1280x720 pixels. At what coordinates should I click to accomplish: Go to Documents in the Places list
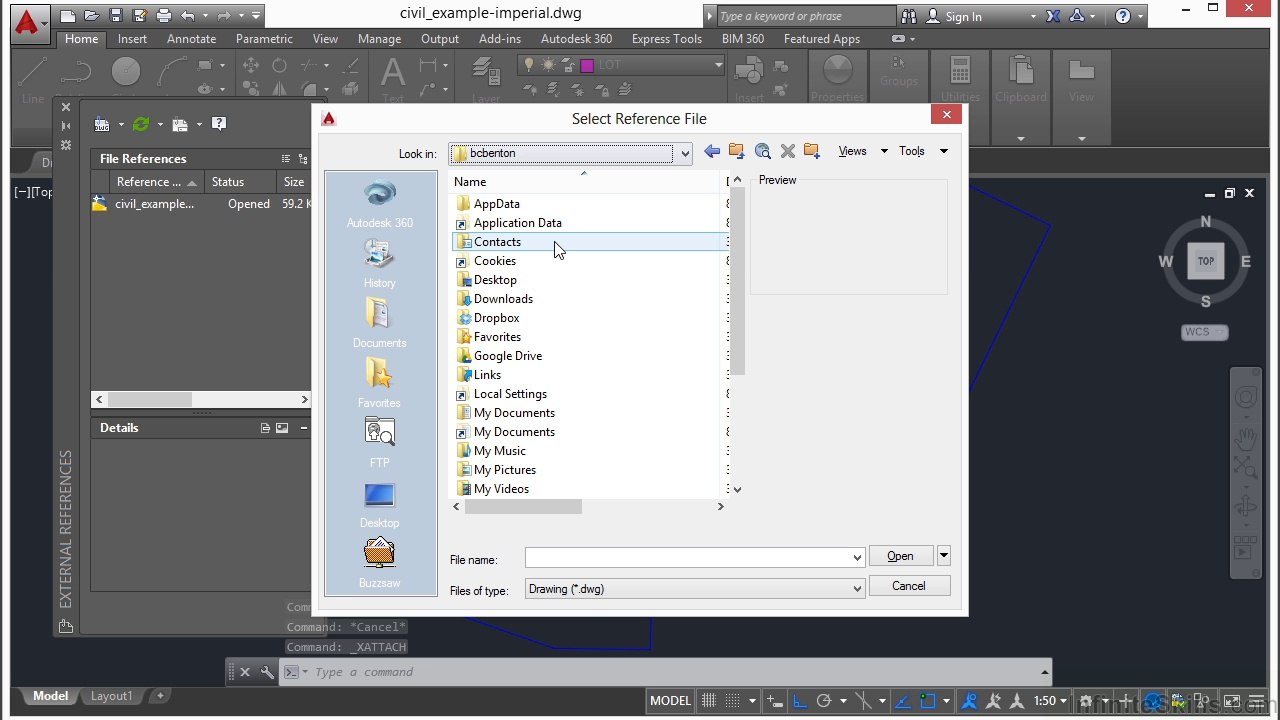pos(380,324)
